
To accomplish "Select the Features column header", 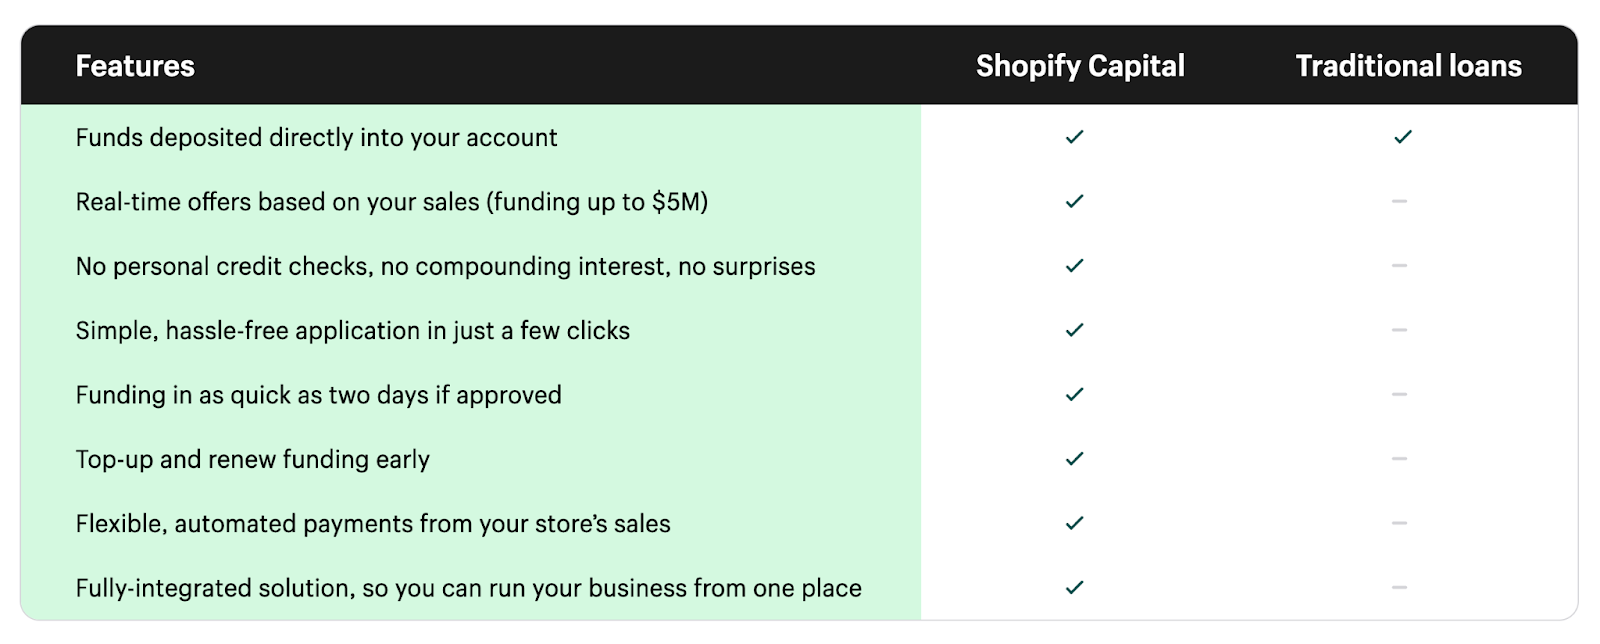I will (135, 66).
